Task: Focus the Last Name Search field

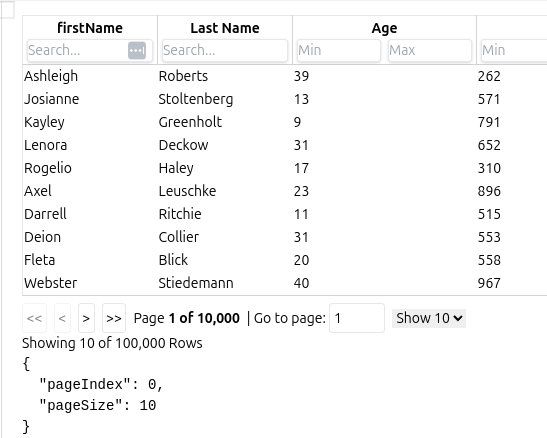Action: coord(225,51)
